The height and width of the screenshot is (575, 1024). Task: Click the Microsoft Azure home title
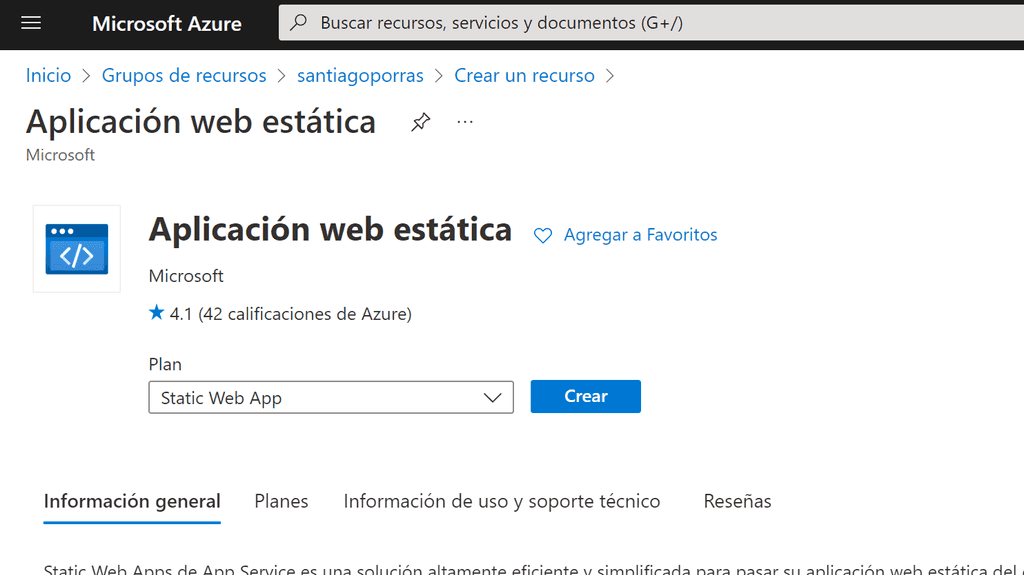click(166, 23)
